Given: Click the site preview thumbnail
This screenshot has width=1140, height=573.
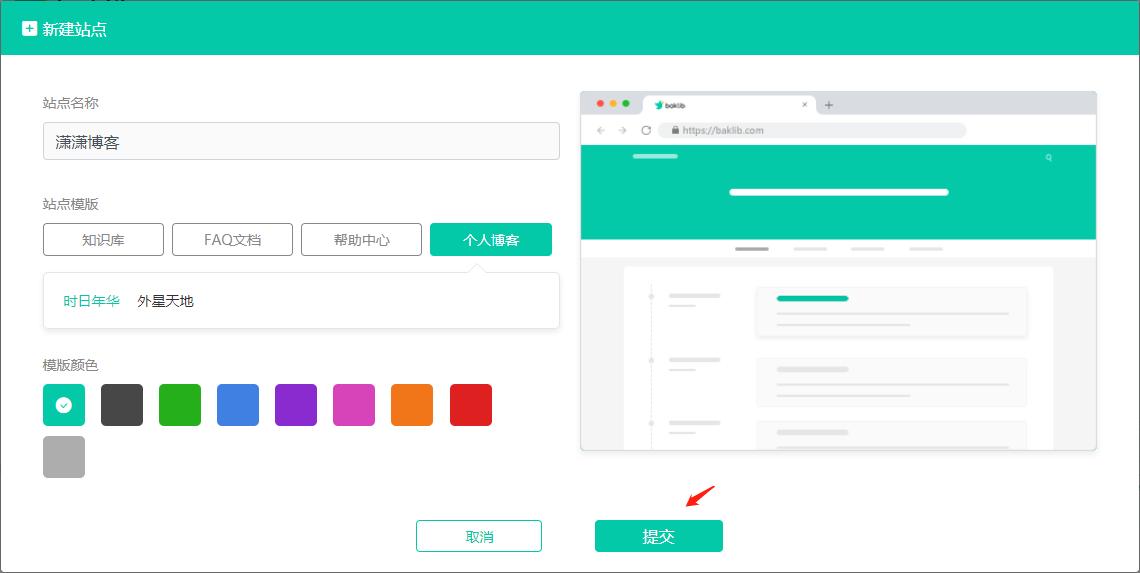Looking at the screenshot, I should (838, 271).
